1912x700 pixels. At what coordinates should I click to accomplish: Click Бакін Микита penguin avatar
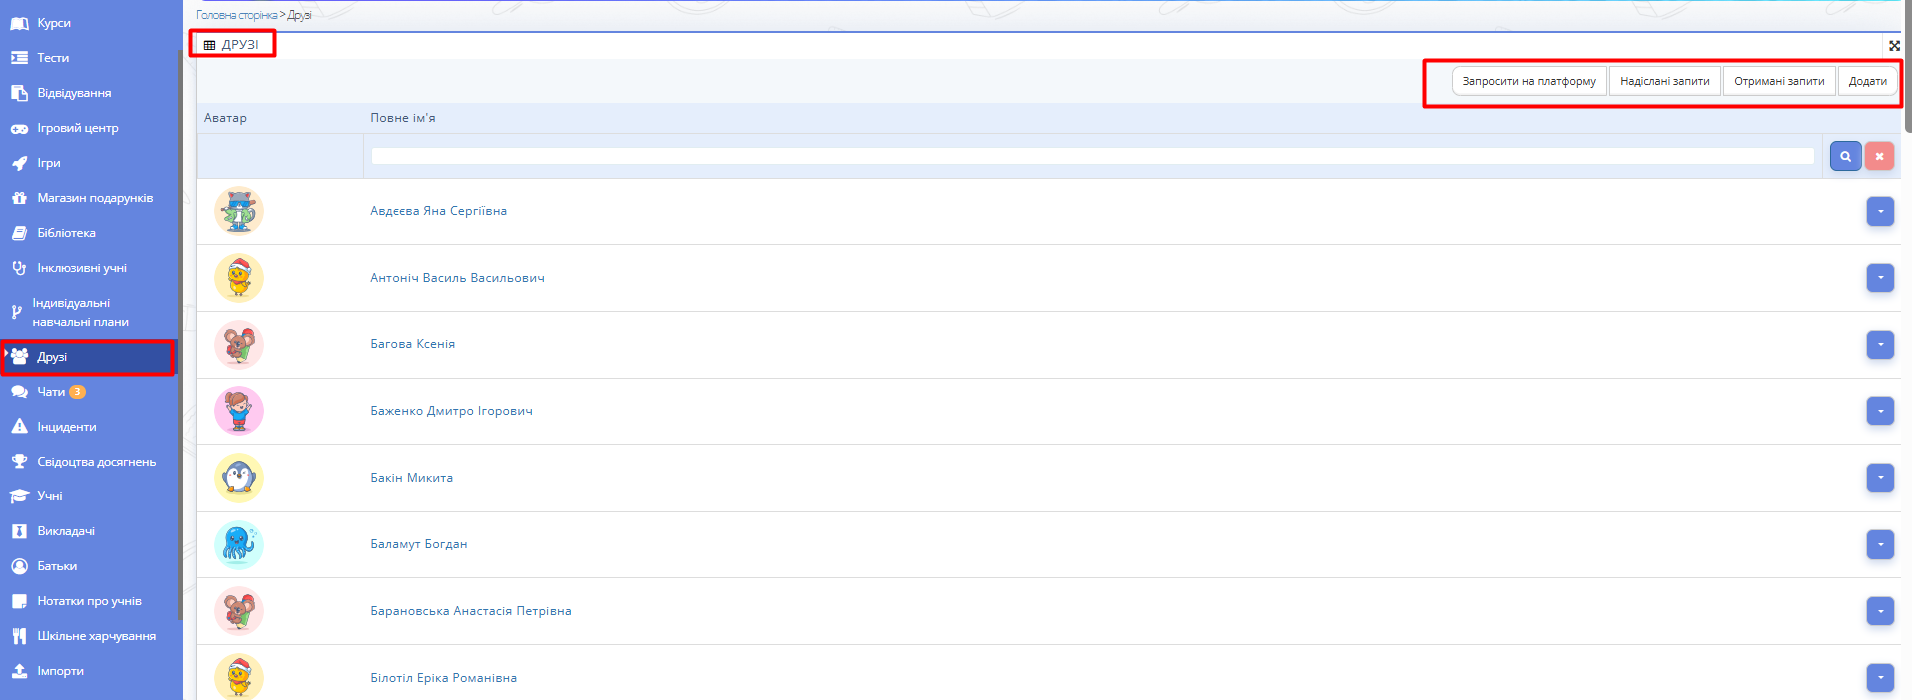tap(239, 478)
